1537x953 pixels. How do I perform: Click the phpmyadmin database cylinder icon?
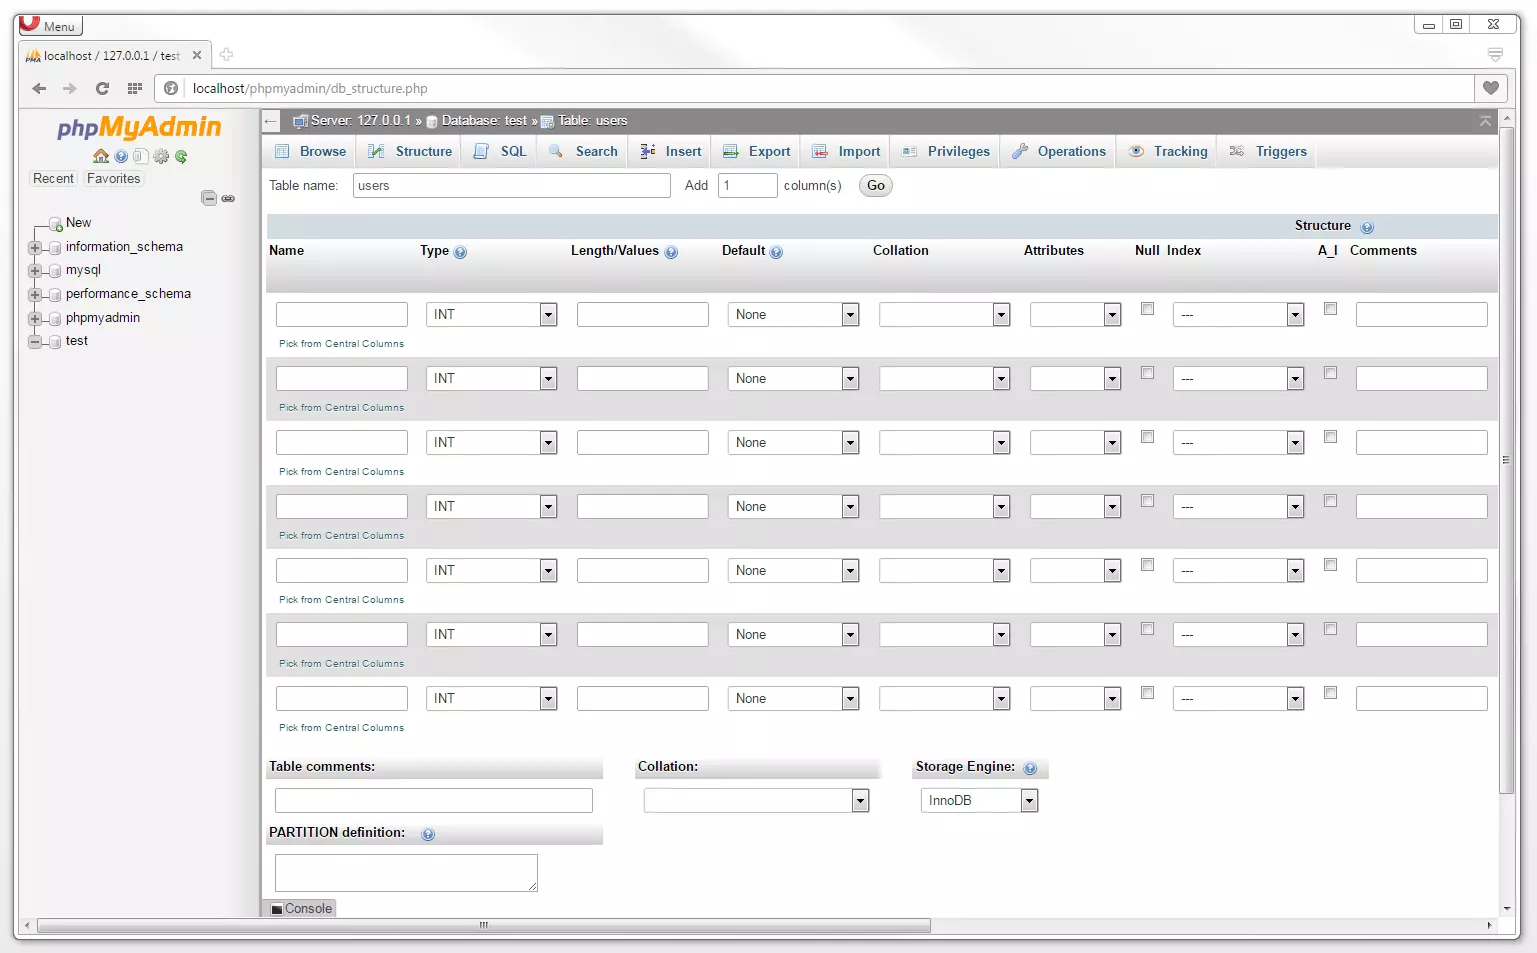click(x=55, y=319)
